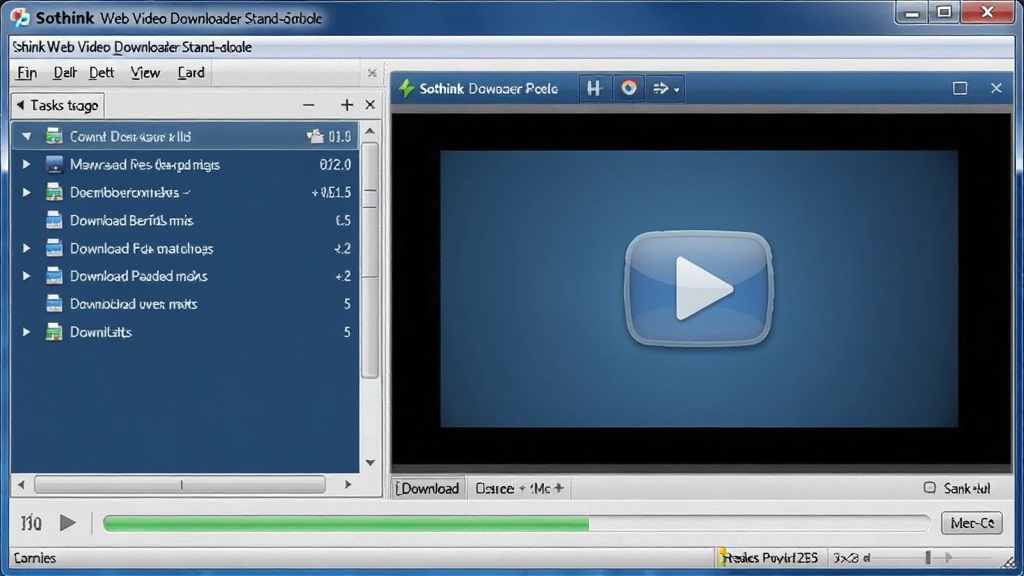
Task: Open the Dalt menu
Action: coord(65,72)
